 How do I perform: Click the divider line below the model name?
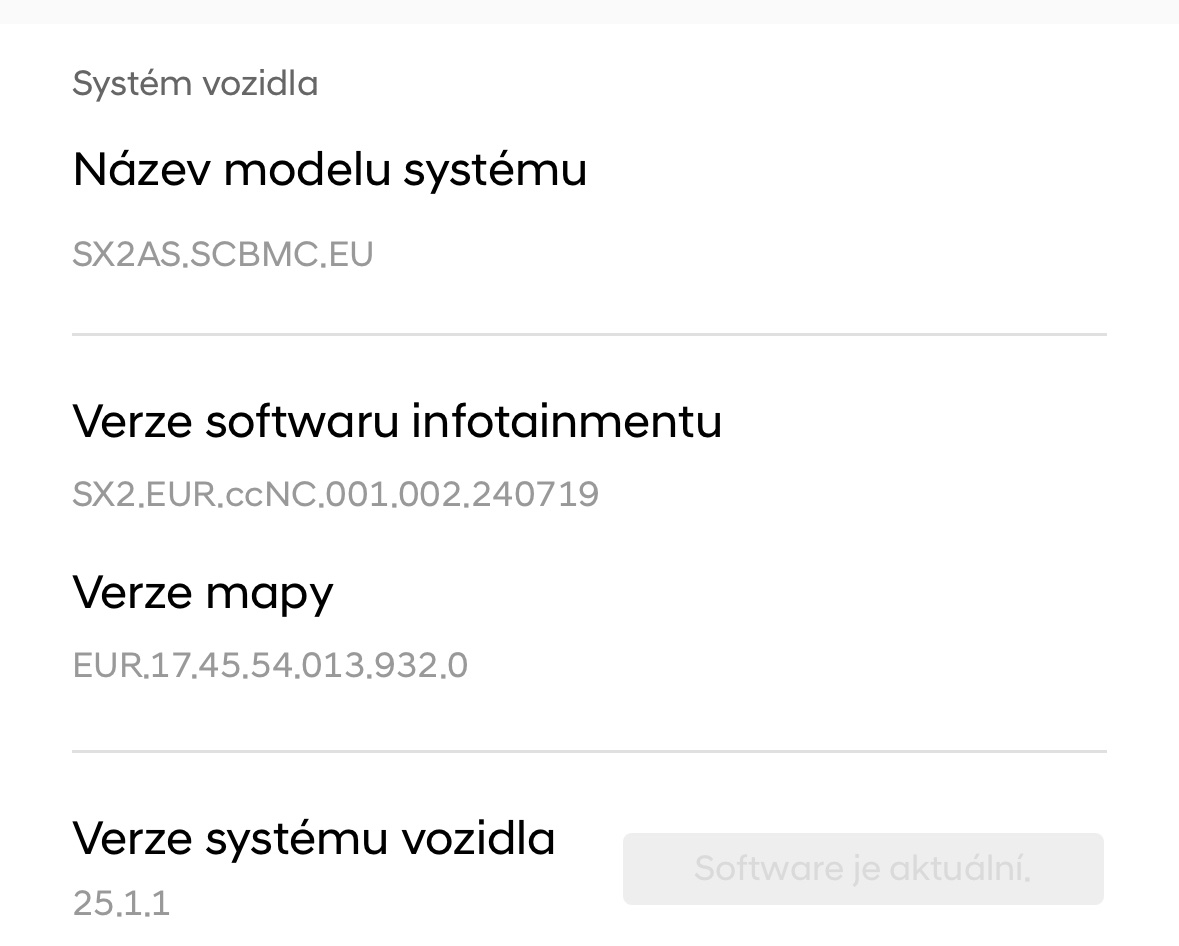click(x=589, y=334)
